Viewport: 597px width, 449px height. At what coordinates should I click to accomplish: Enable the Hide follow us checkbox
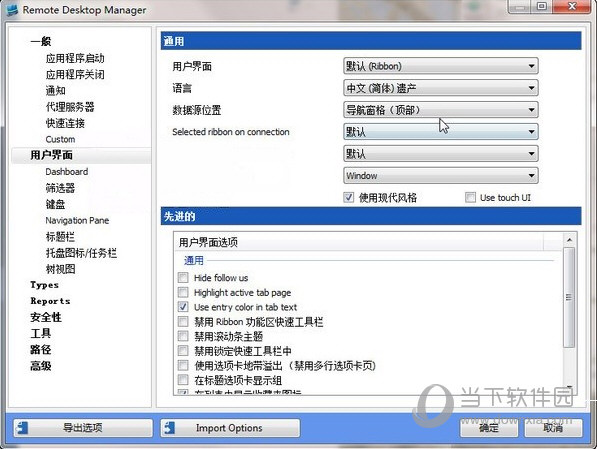click(183, 278)
